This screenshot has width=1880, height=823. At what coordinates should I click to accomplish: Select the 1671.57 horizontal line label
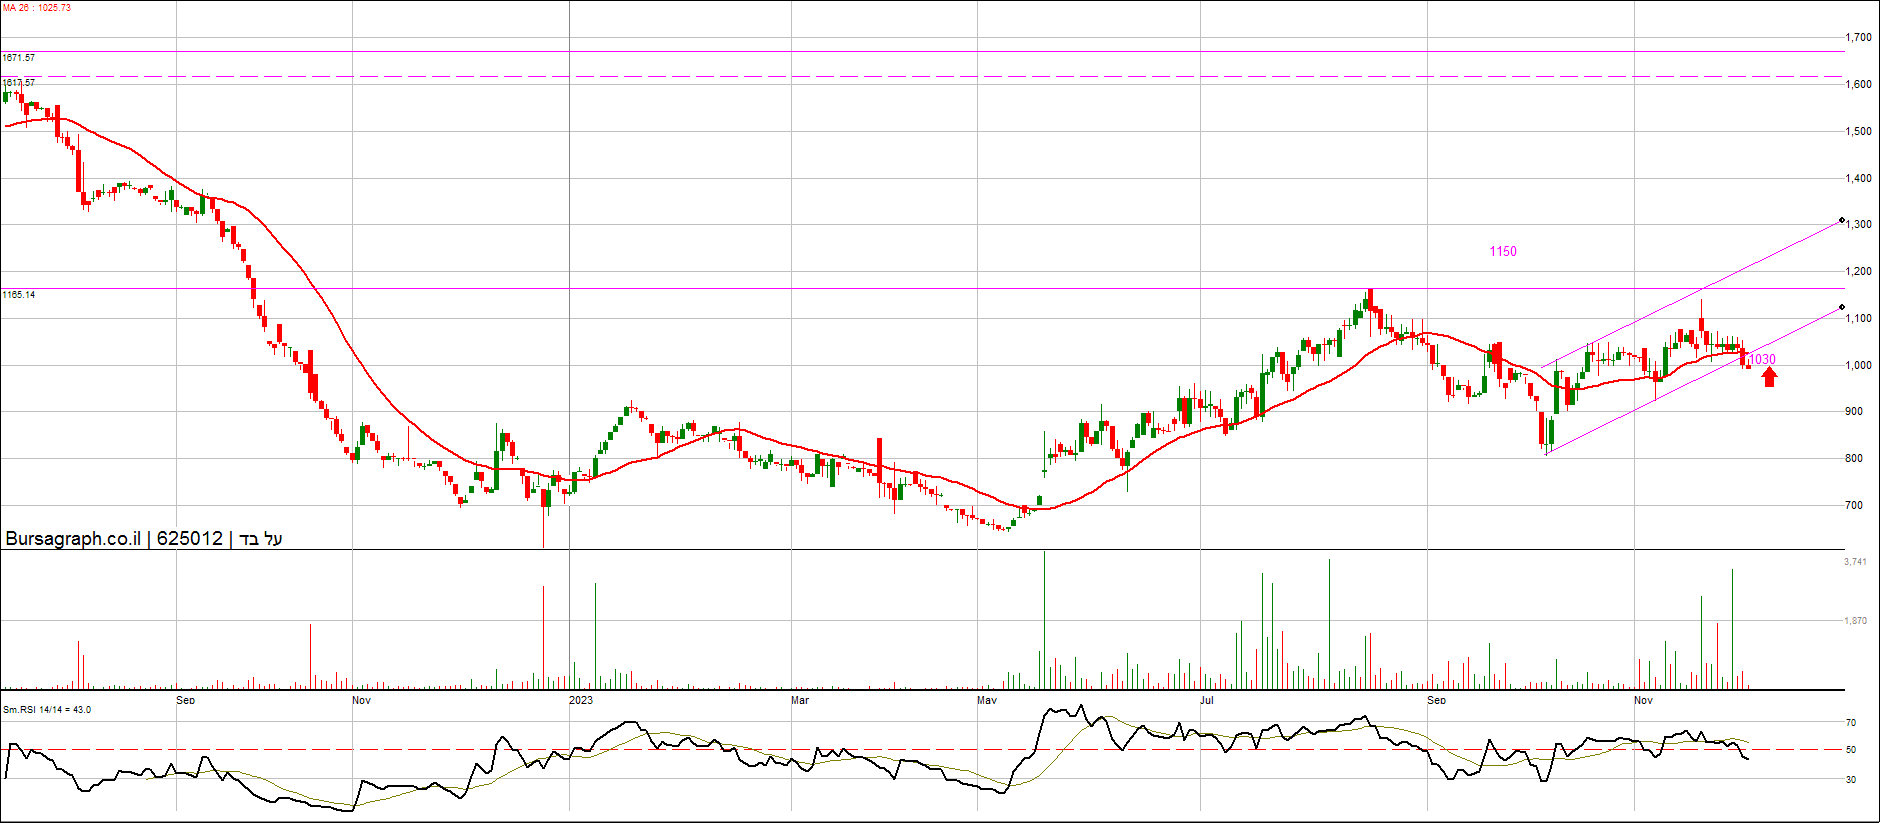tap(19, 58)
